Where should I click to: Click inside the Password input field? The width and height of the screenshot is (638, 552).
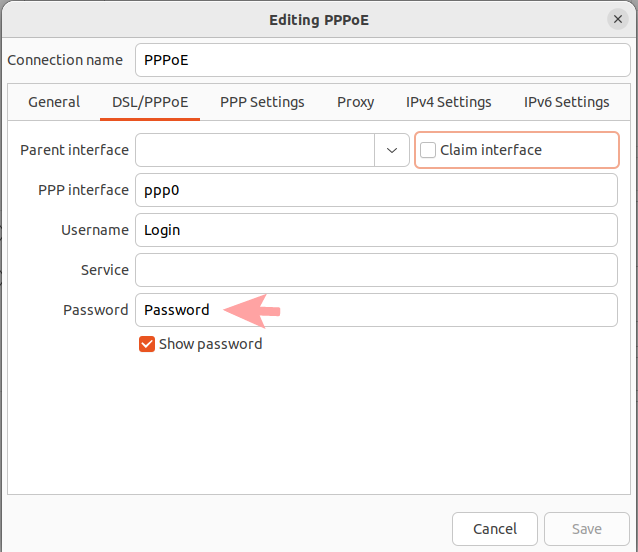tap(420, 310)
